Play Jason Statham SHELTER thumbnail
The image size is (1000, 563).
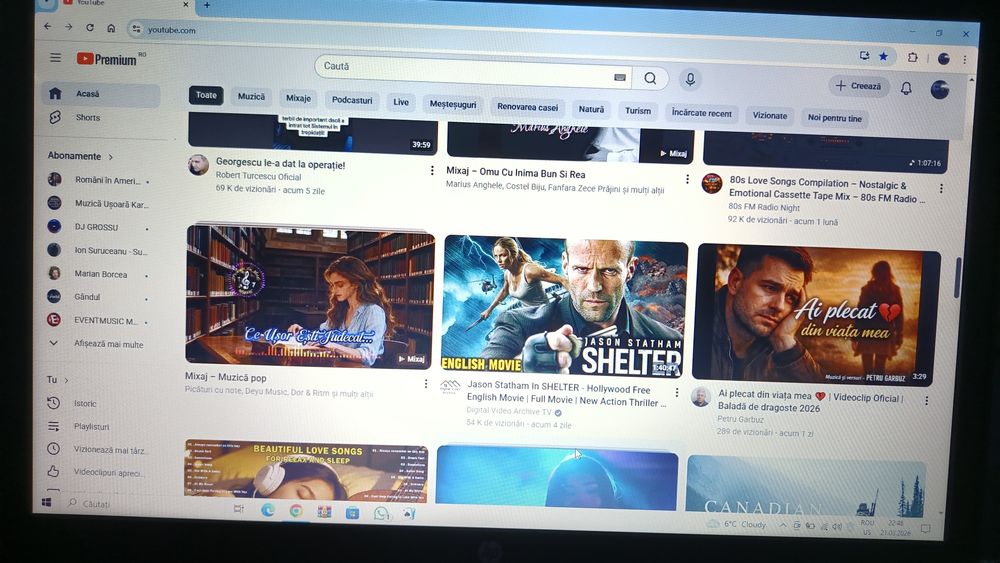point(564,306)
